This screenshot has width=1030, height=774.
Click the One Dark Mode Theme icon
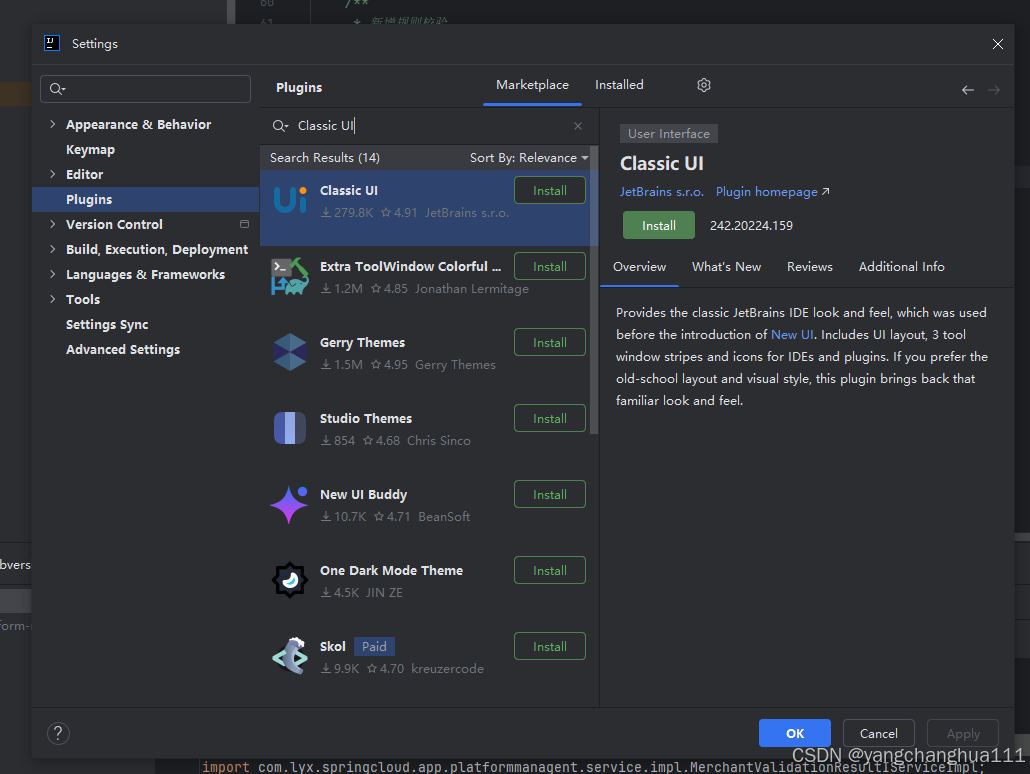coord(290,580)
